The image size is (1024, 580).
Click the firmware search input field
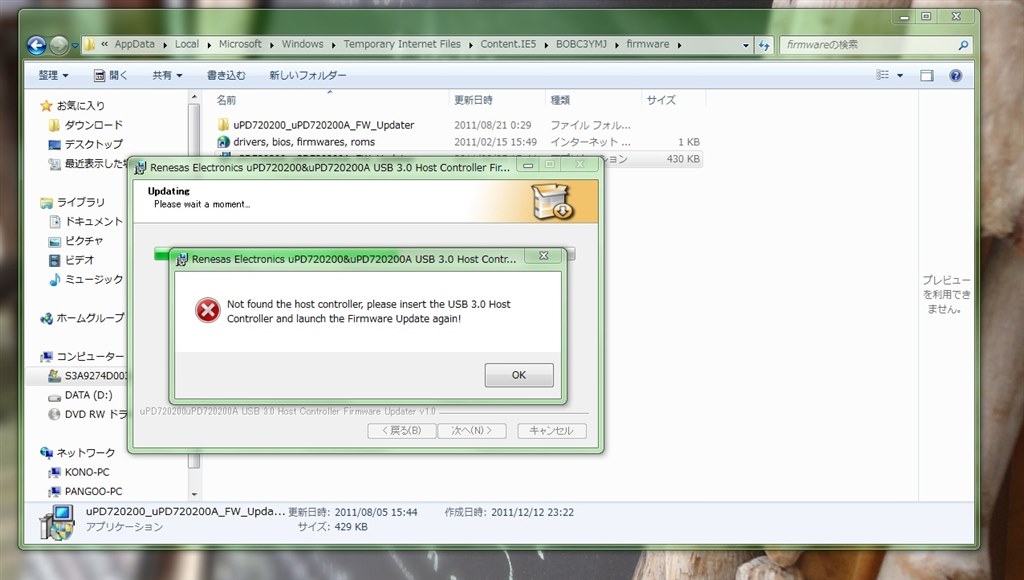(x=869, y=45)
